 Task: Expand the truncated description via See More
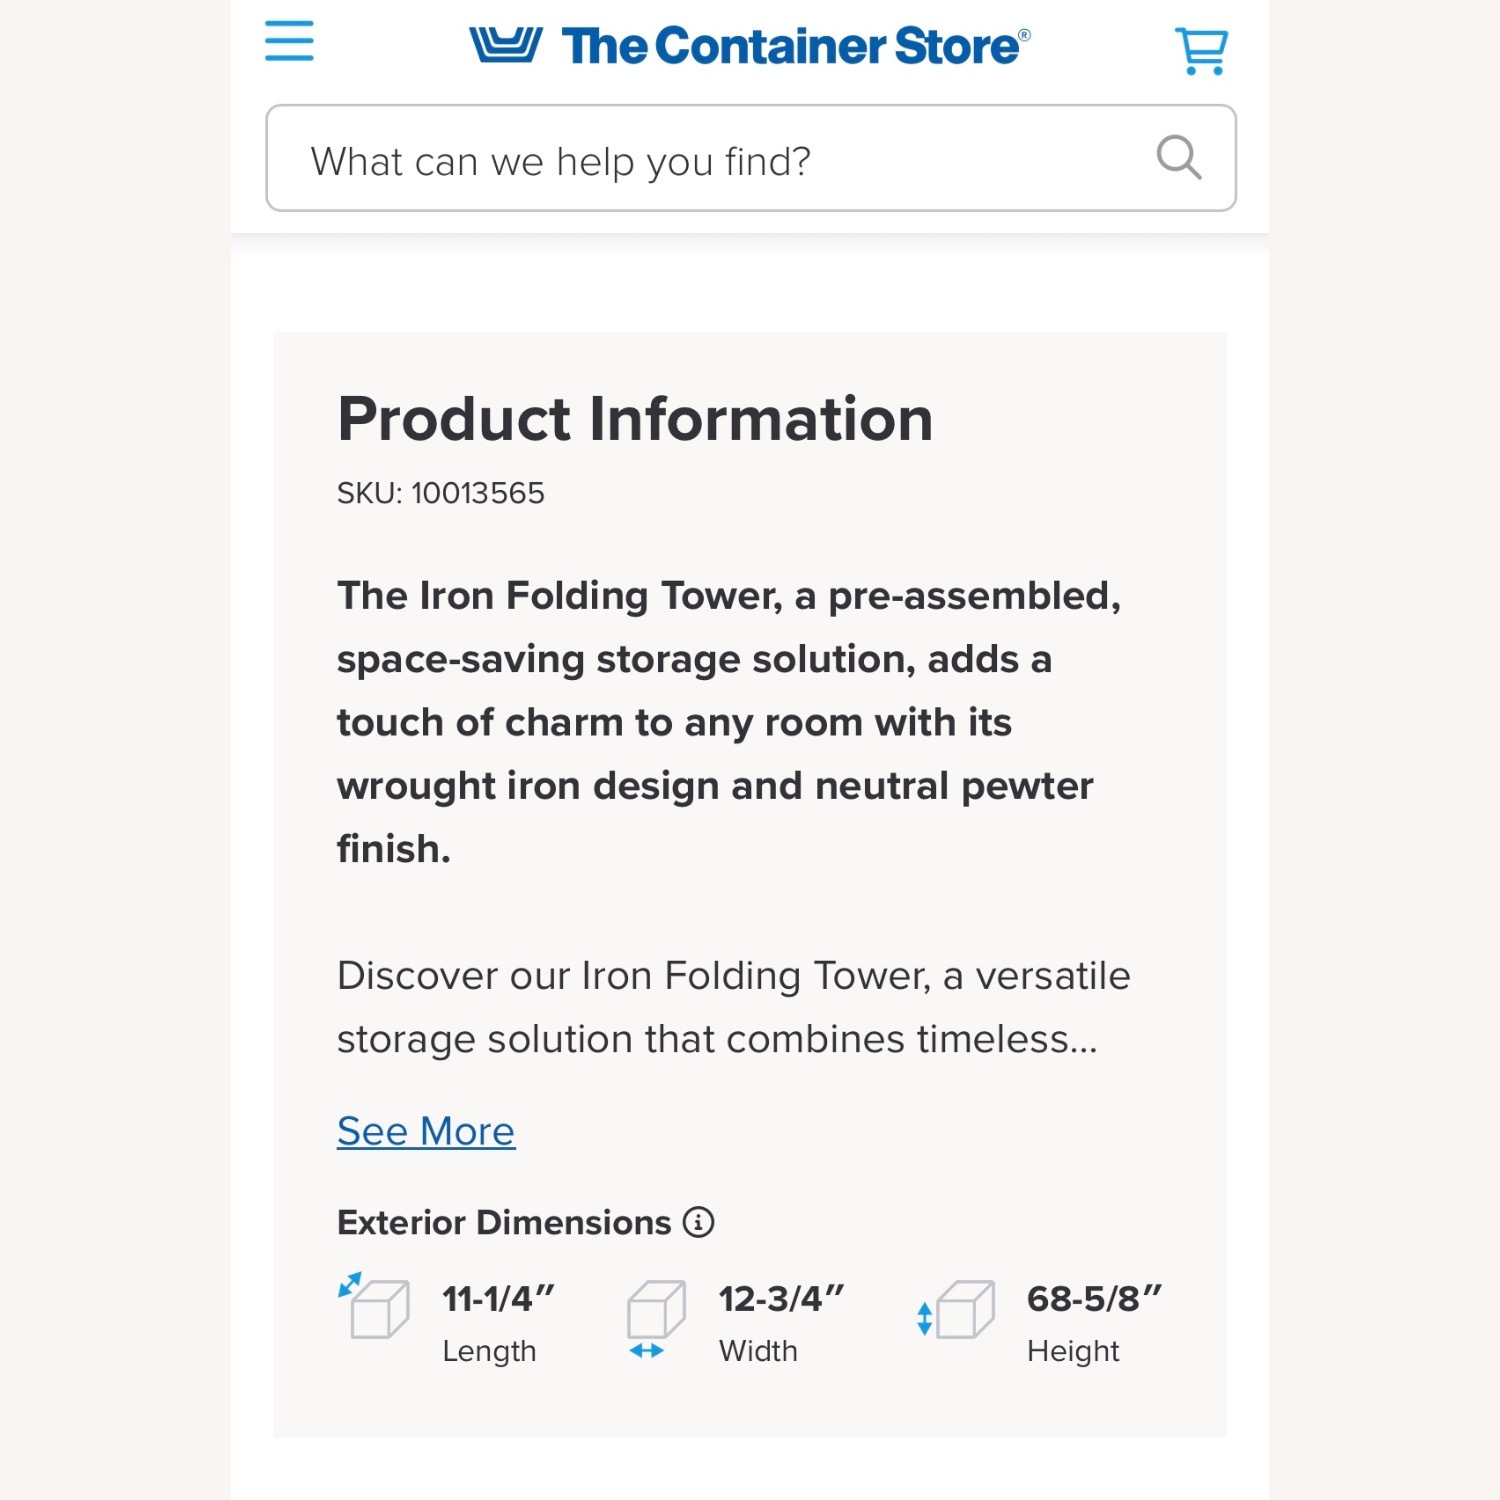[x=425, y=1131]
